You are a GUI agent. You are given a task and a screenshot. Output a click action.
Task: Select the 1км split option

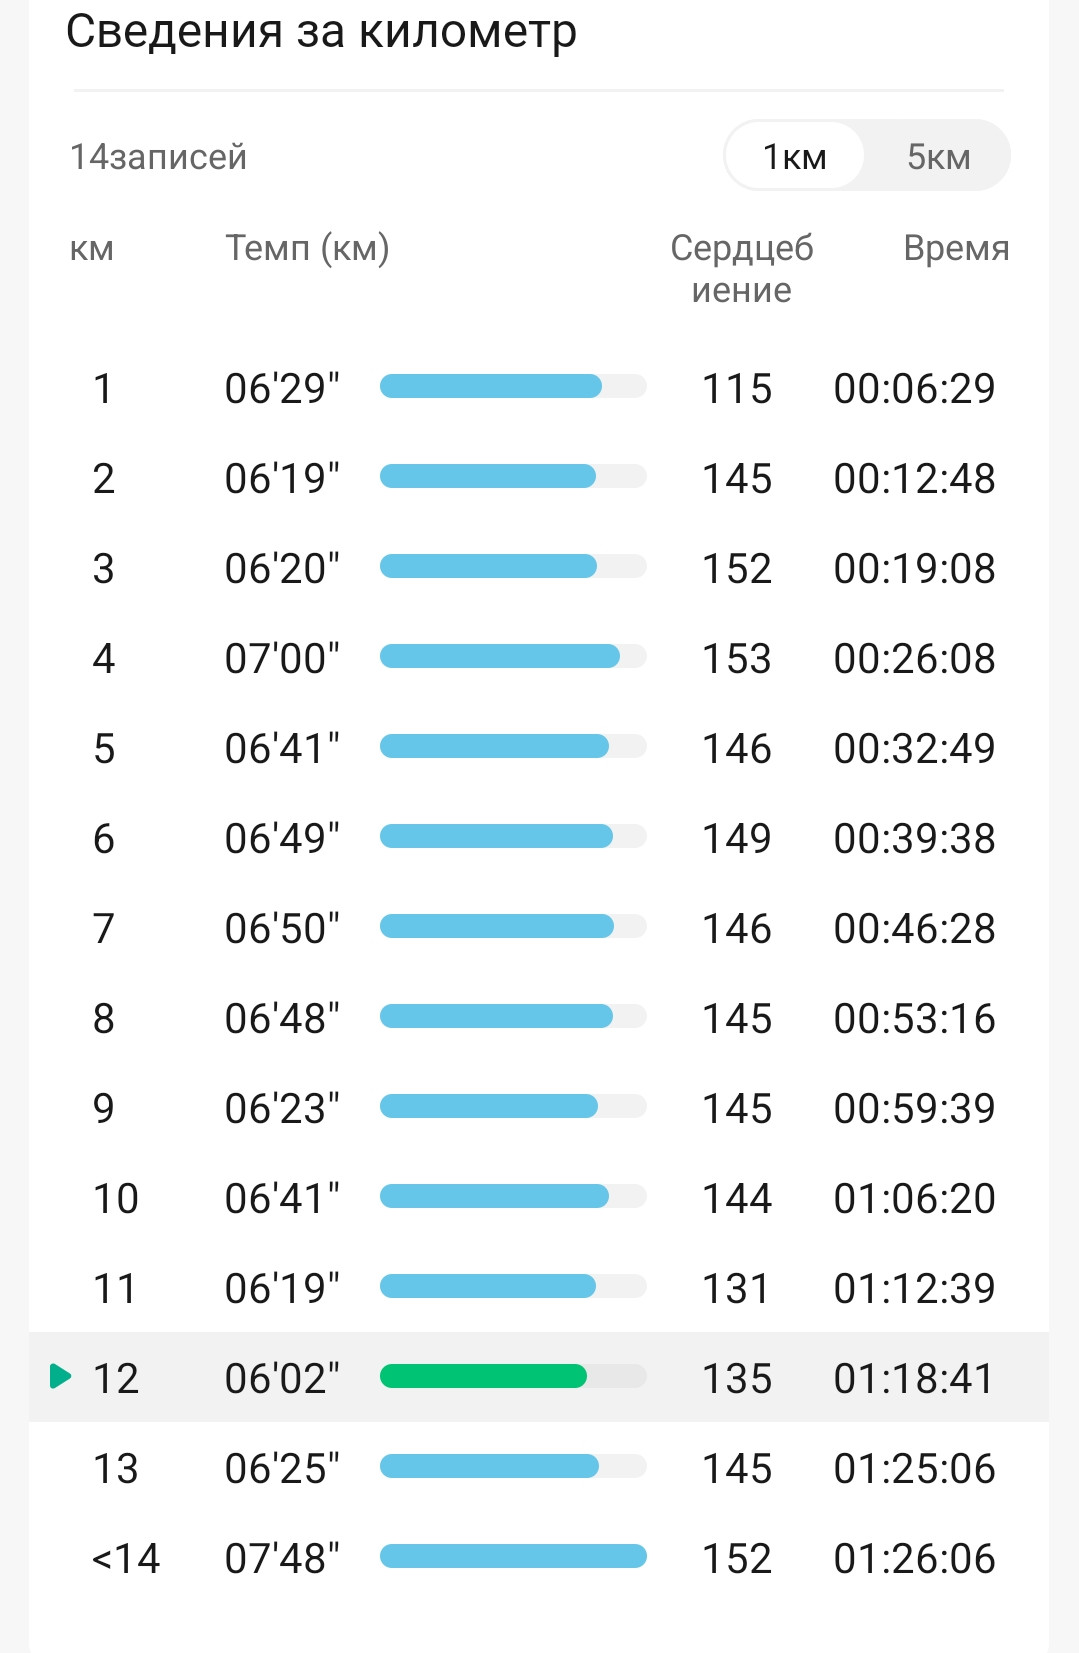pyautogui.click(x=794, y=156)
